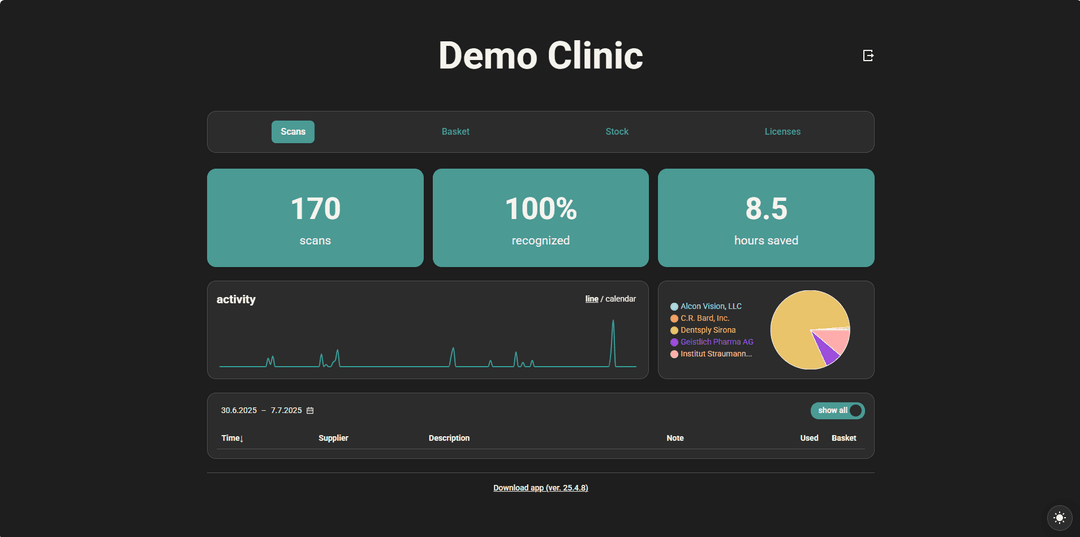Switch to the Stock tab

coord(617,131)
